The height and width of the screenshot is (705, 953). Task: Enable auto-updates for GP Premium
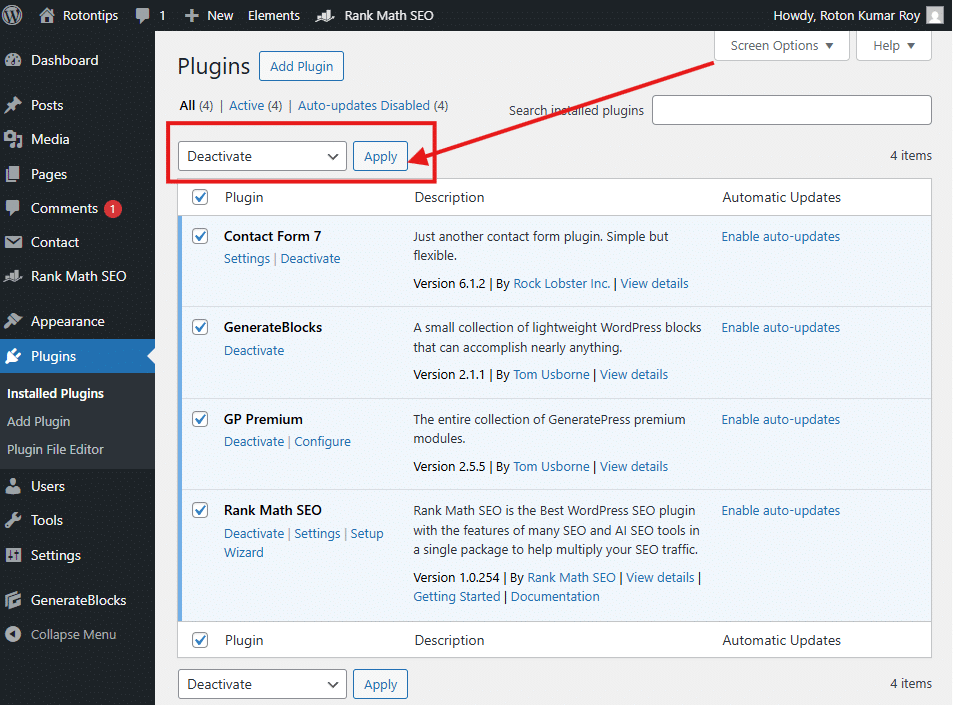tap(780, 419)
